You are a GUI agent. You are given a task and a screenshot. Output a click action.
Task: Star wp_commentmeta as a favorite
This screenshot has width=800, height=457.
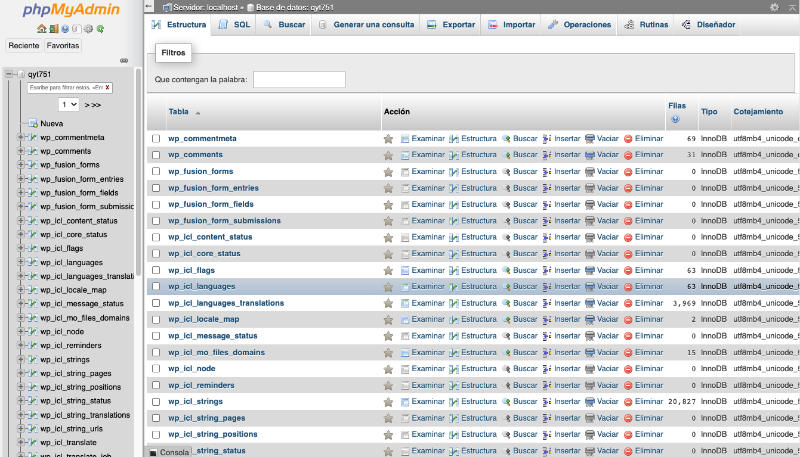[388, 139]
